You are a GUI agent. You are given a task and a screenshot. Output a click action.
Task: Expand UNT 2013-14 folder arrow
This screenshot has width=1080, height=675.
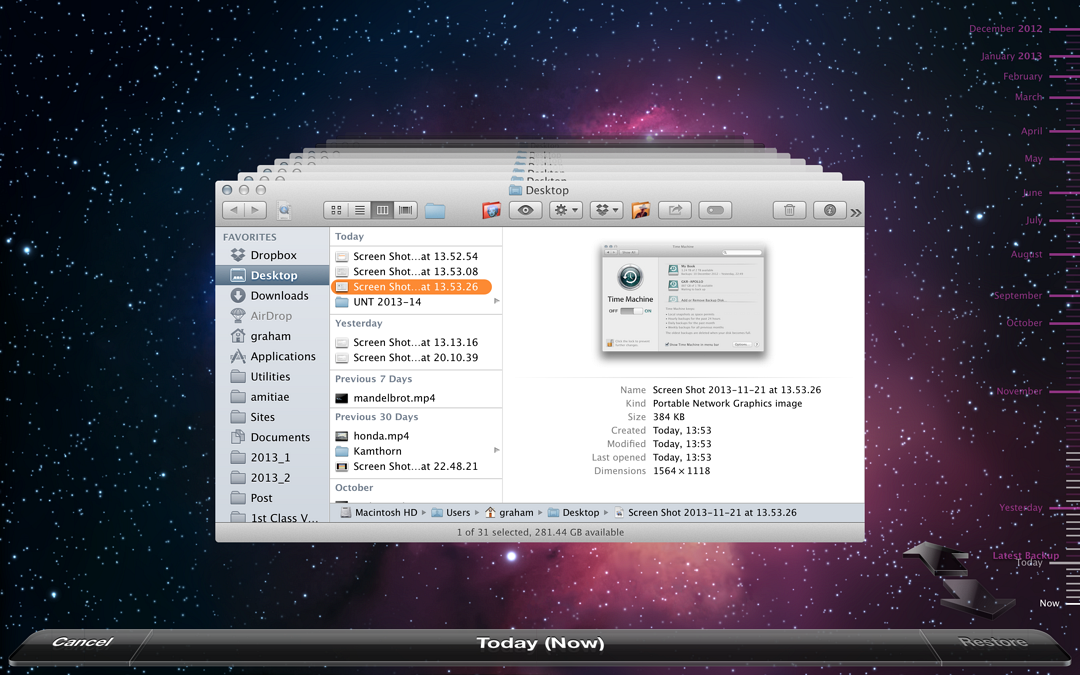496,301
